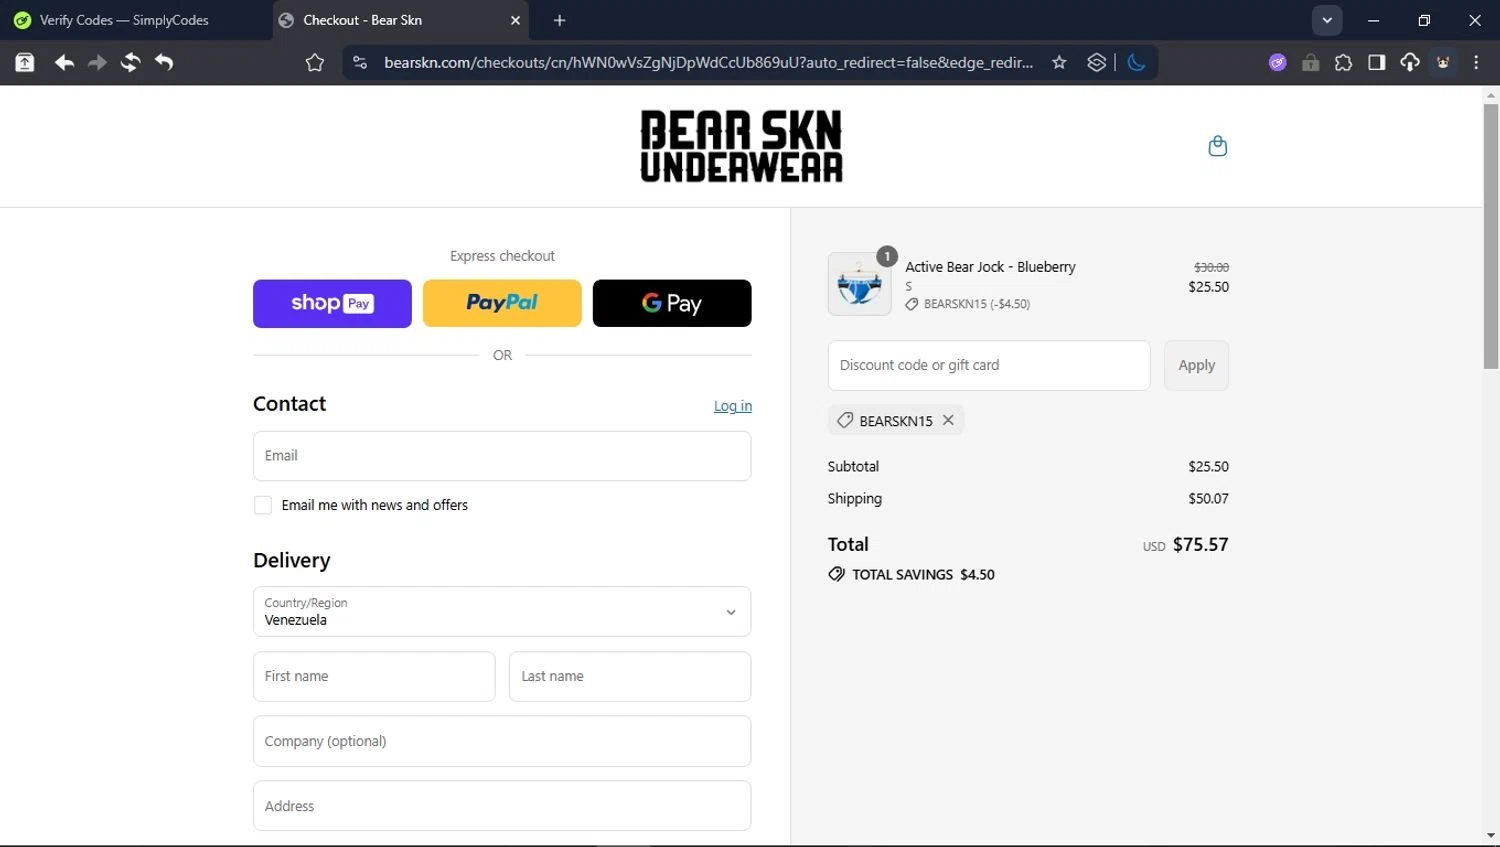Click the outlined star favorites icon

pos(315,63)
